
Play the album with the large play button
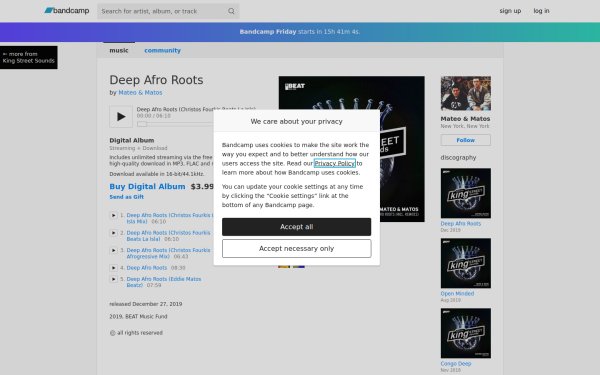tap(121, 116)
